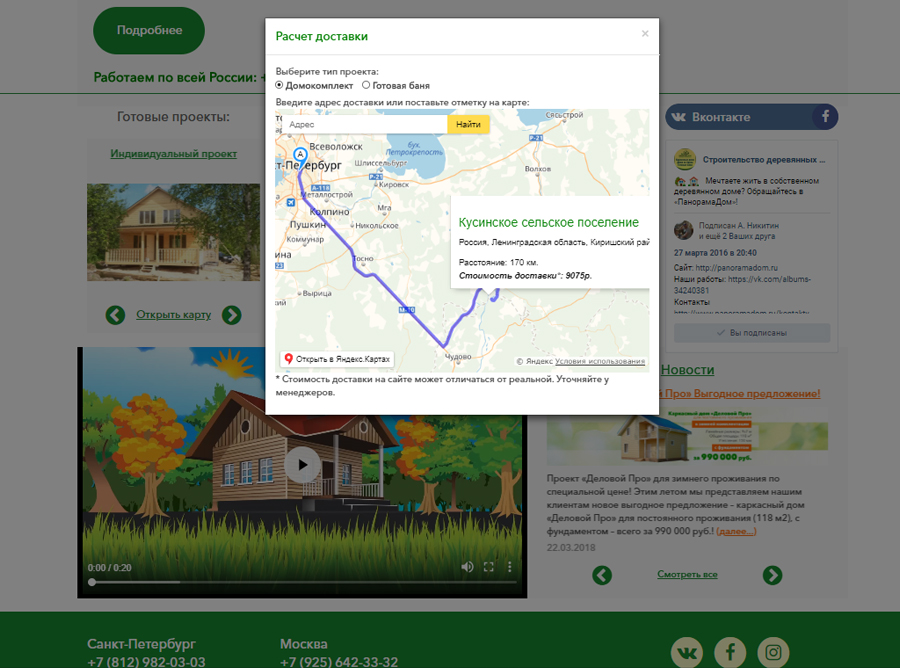Open the wooden house project thumbnail
Image resolution: width=900 pixels, height=668 pixels.
coord(173,232)
